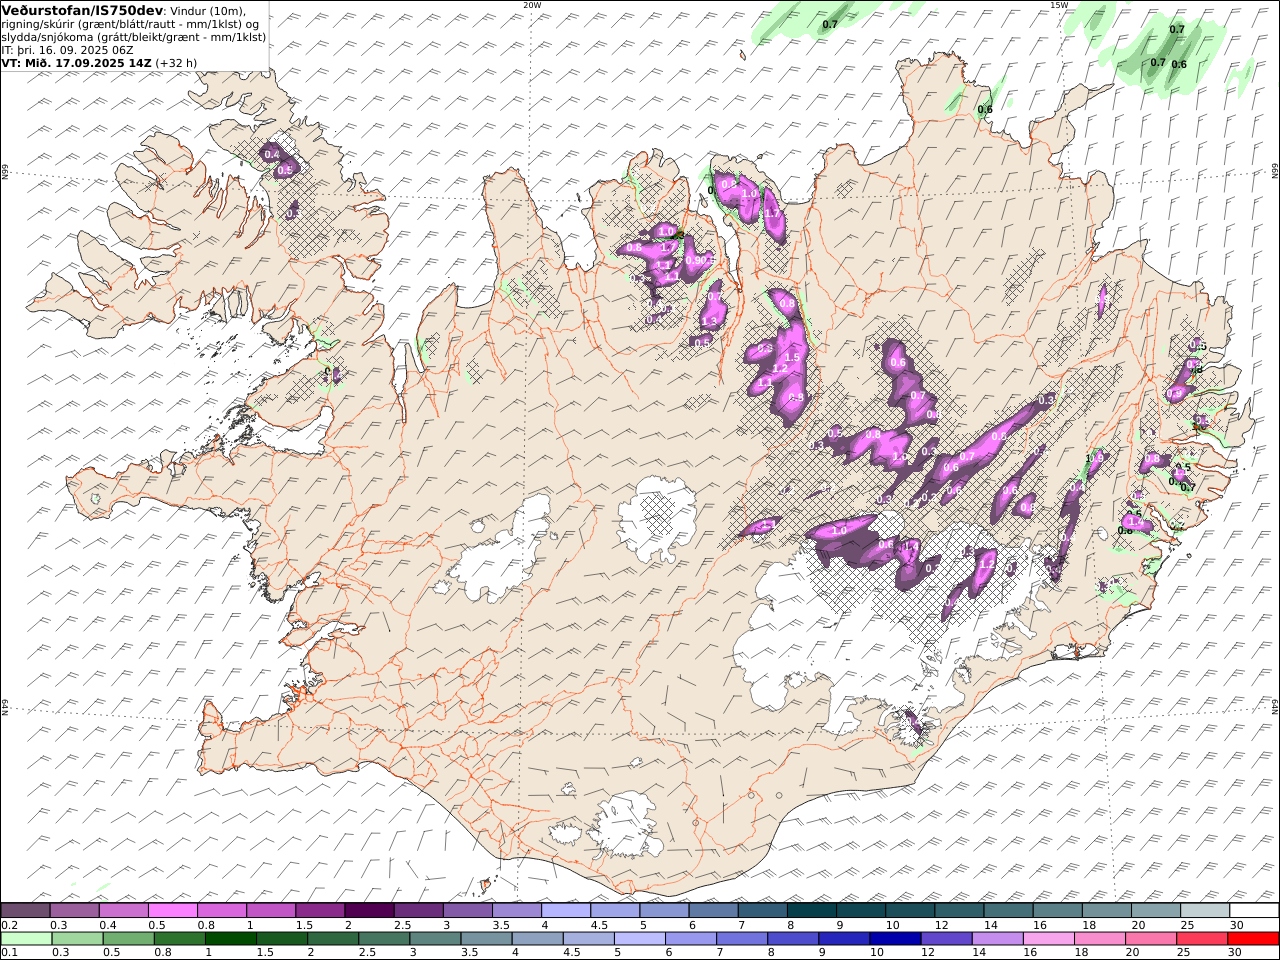Click the '15W' longitude label
This screenshot has width=1280, height=960.
point(1059,5)
